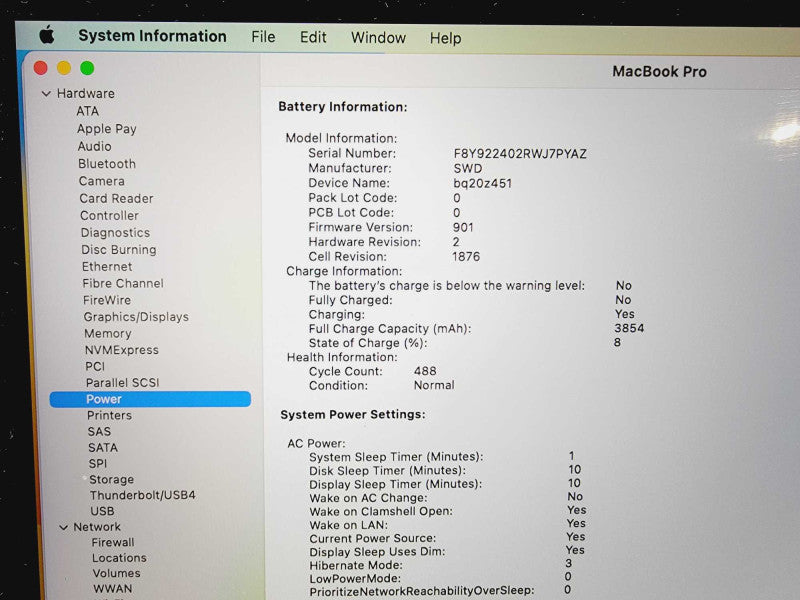Image resolution: width=800 pixels, height=600 pixels.
Task: Select Audio in the sidebar
Action: tap(94, 146)
